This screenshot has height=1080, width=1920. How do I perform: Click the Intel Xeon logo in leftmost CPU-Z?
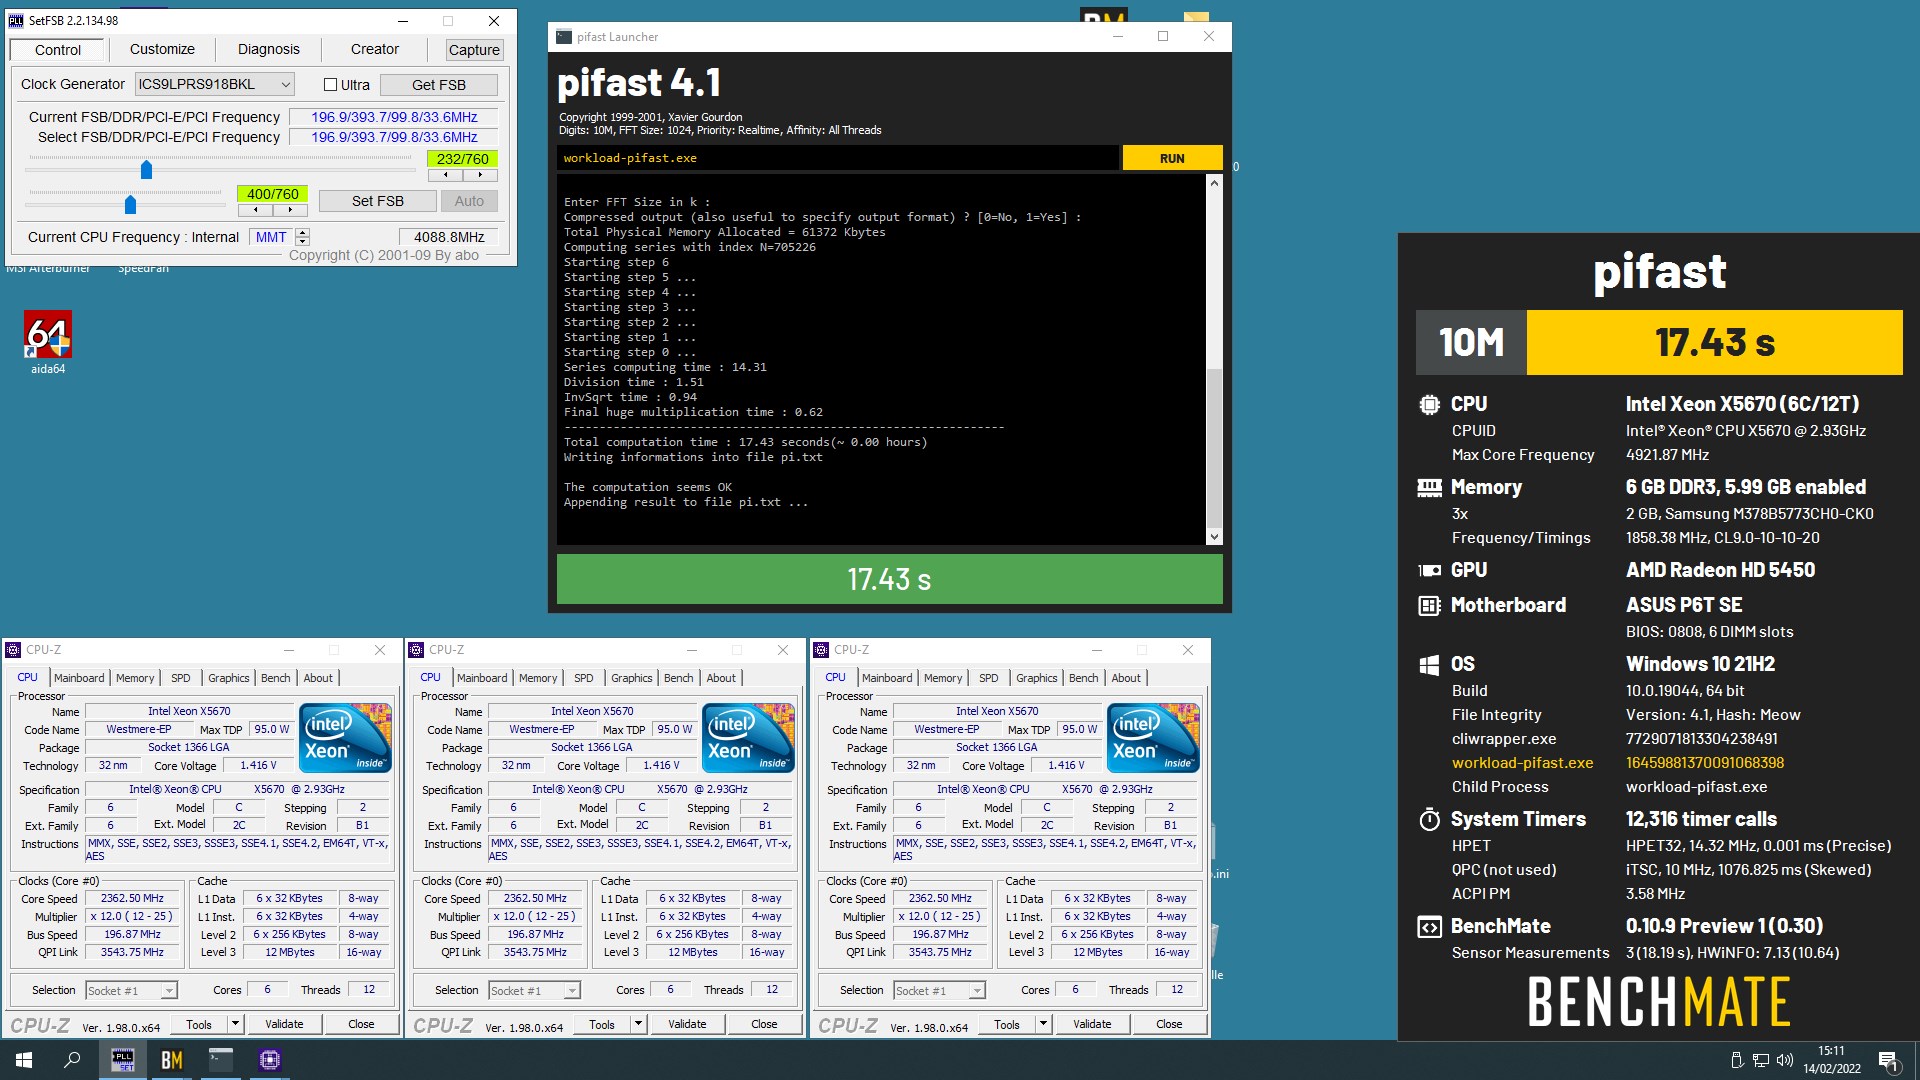[x=346, y=737]
